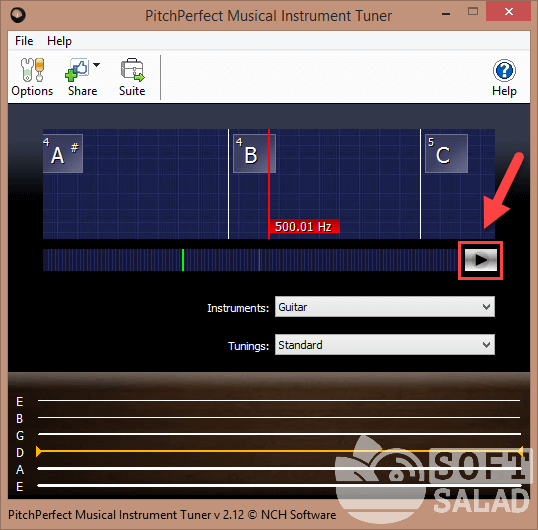Click the C 5 note label
This screenshot has width=538, height=530.
(x=446, y=153)
